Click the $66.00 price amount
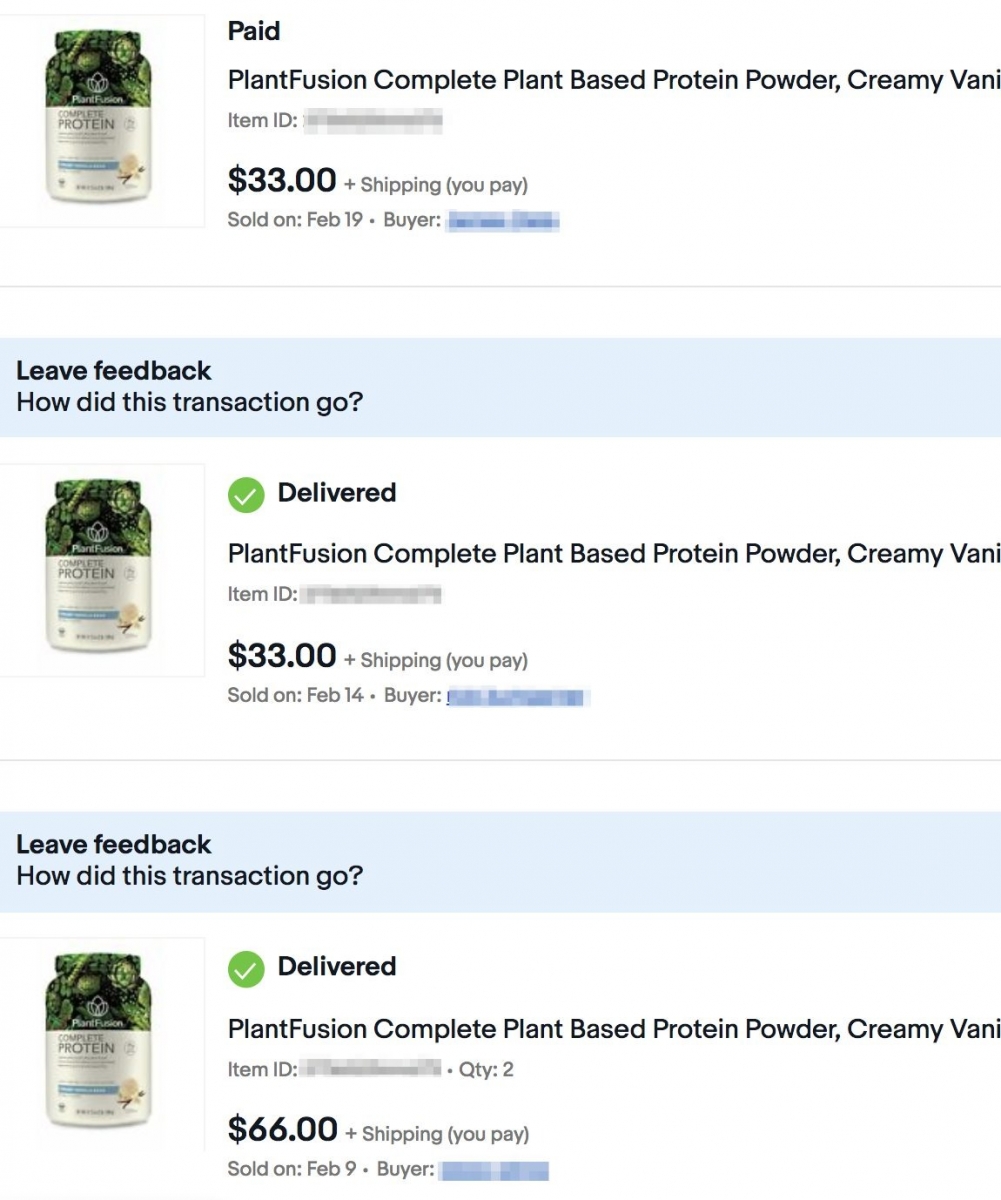The height and width of the screenshot is (1200, 1001). click(283, 1130)
